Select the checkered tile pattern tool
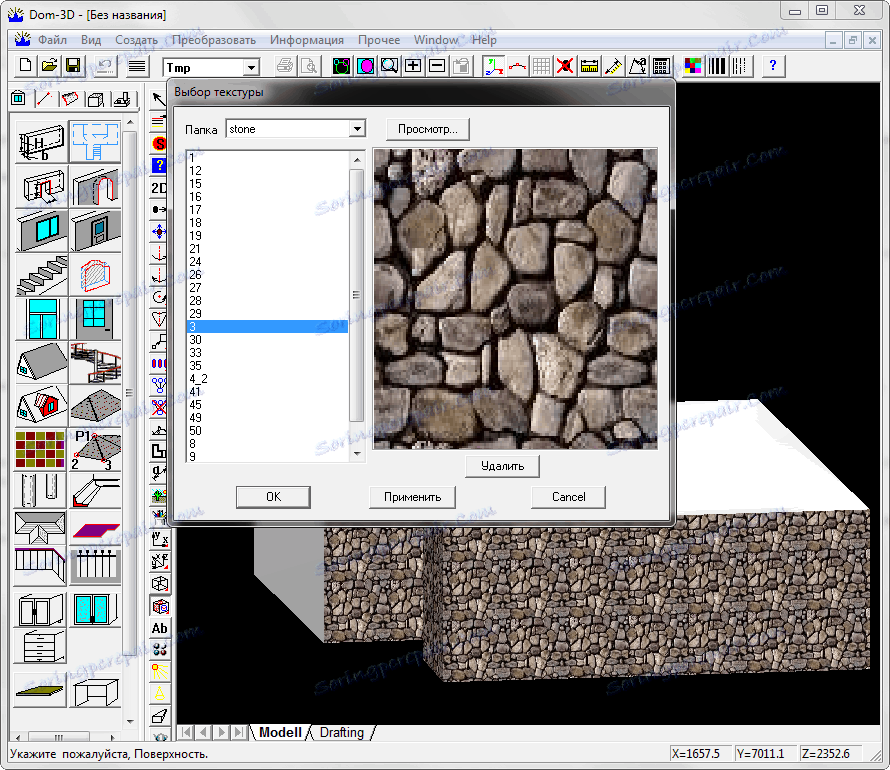890x770 pixels. (x=41, y=450)
